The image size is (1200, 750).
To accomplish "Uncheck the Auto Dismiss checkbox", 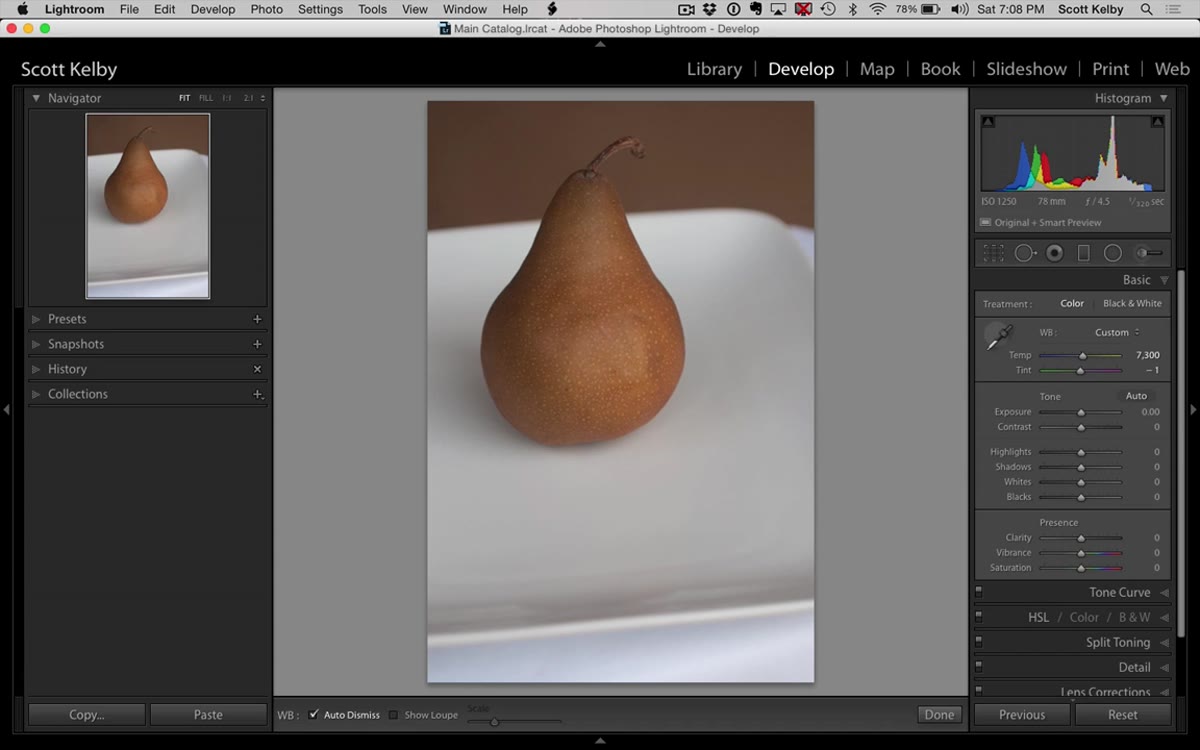I will 314,715.
